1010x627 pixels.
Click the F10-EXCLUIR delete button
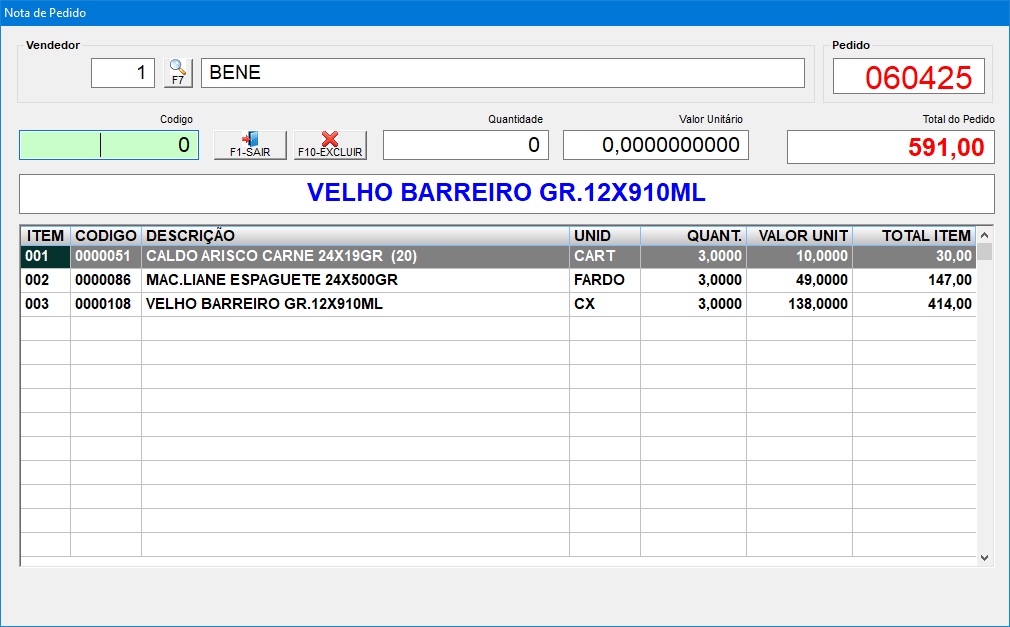click(330, 145)
